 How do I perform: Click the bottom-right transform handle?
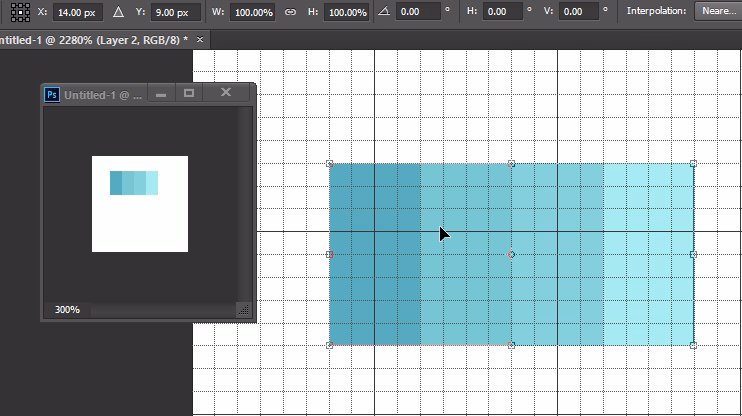[x=693, y=345]
